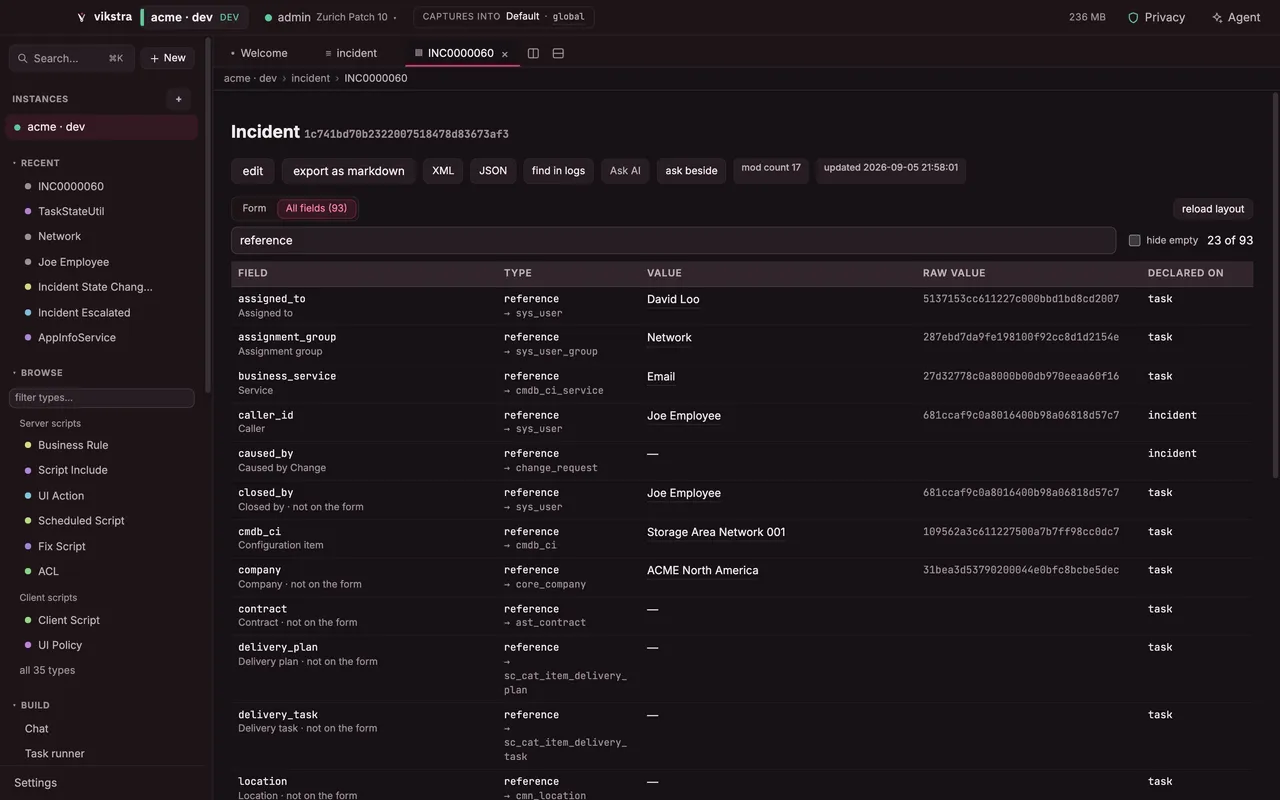Open the admin Zurich Patch 10 menu
This screenshot has width=1280, height=800.
[330, 17]
